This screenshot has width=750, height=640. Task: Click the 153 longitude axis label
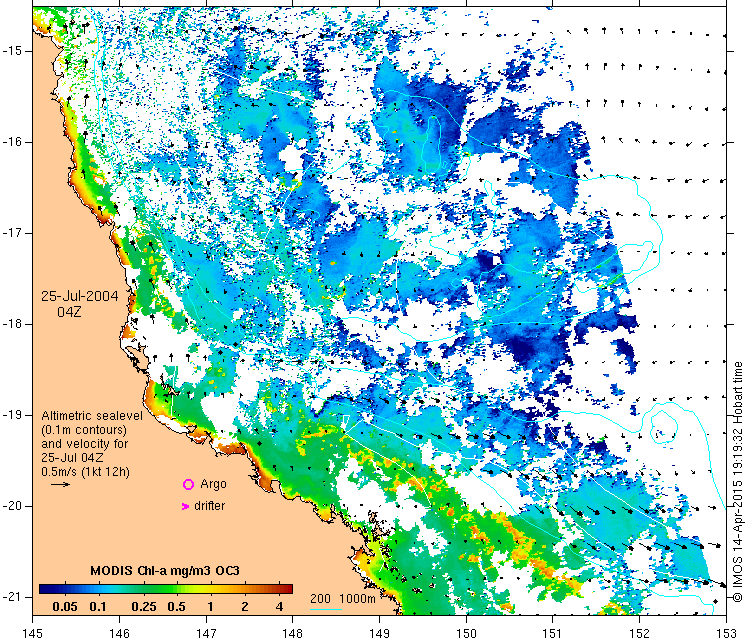(727, 633)
